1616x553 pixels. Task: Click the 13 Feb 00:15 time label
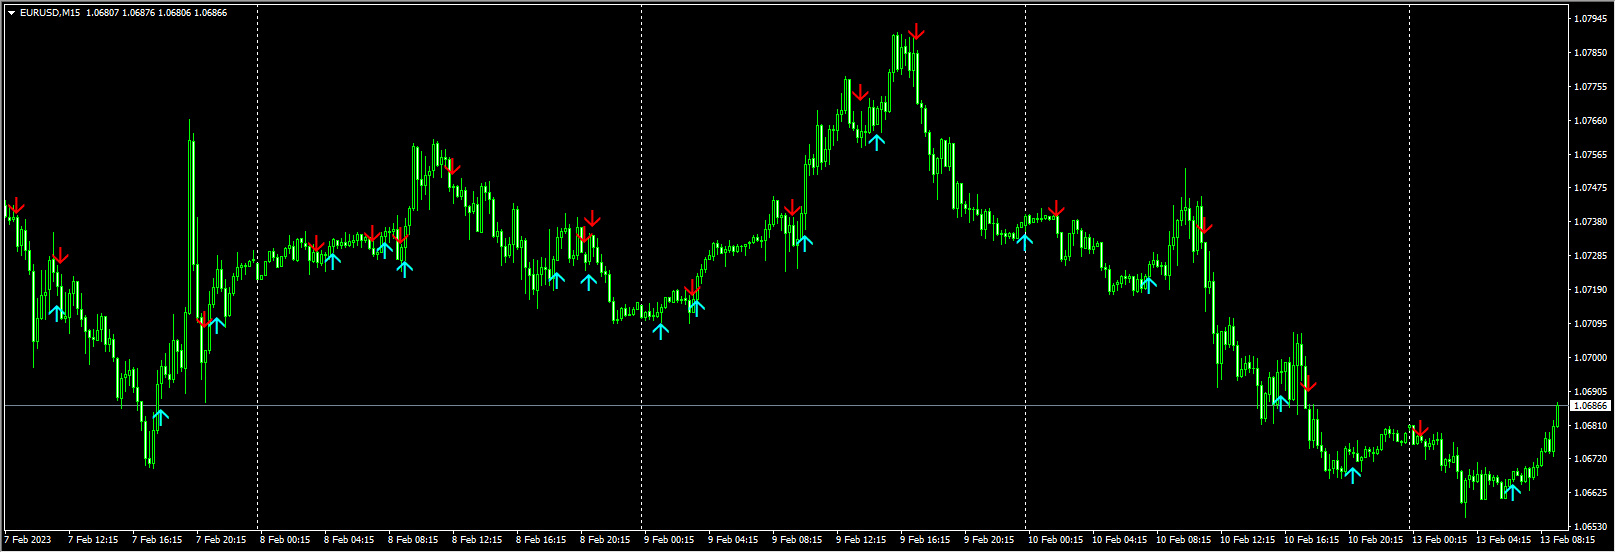click(x=1439, y=540)
